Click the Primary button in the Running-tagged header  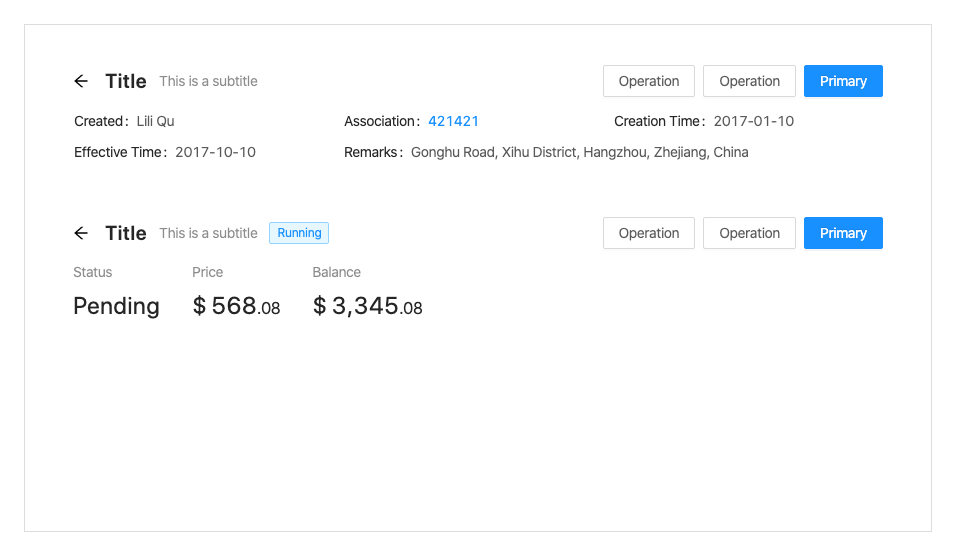tap(843, 233)
